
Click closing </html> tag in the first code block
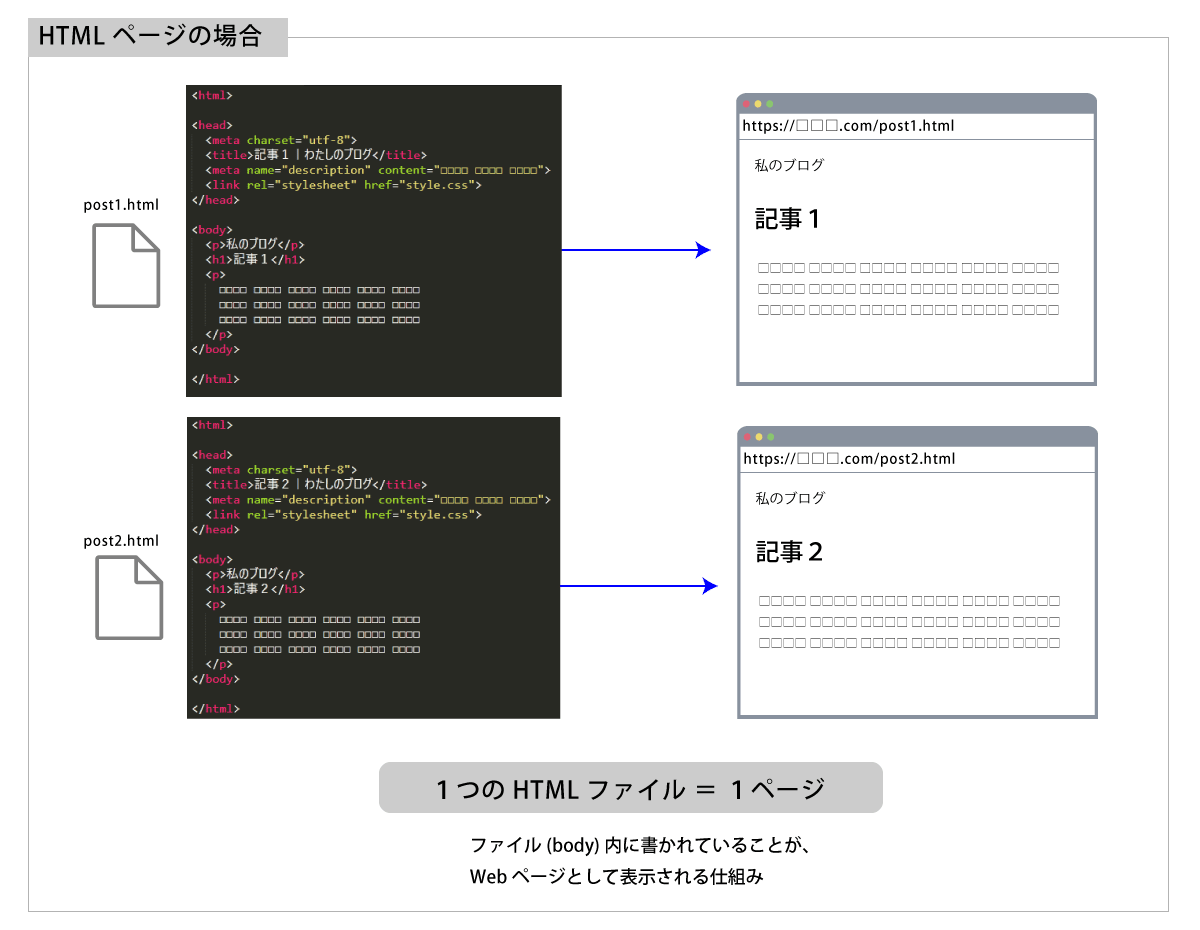(x=216, y=379)
